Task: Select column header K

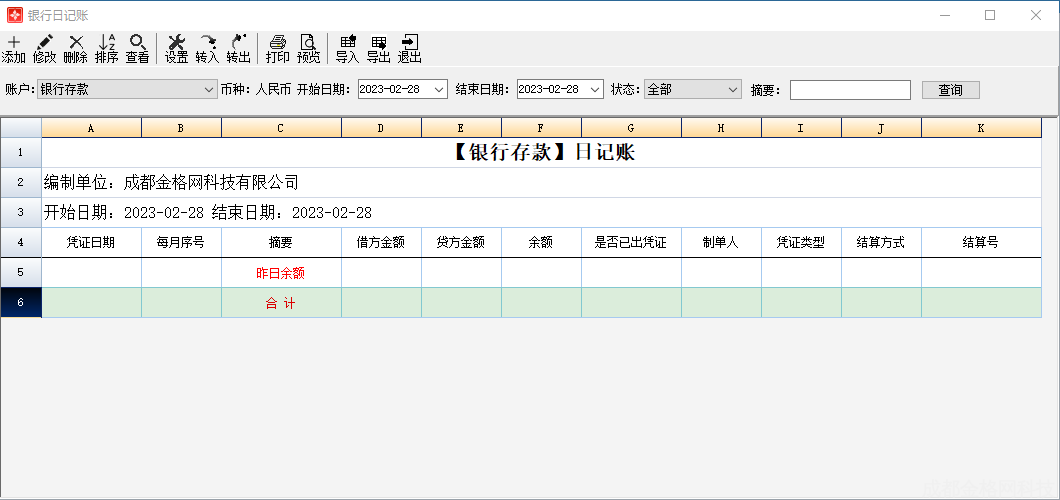Action: (981, 128)
